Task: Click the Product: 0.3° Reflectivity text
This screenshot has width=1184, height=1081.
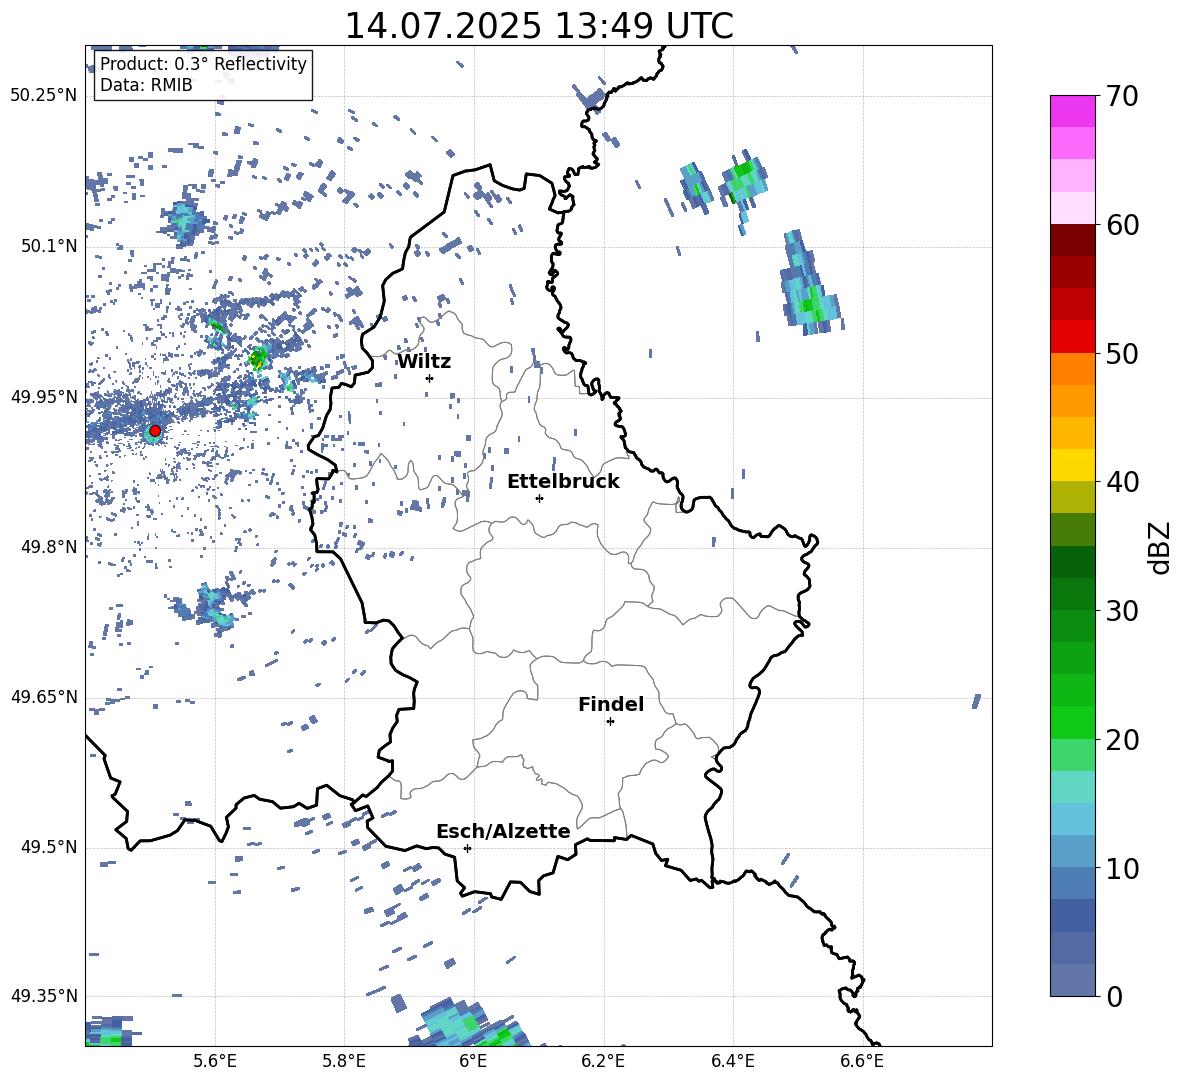Action: click(x=203, y=64)
